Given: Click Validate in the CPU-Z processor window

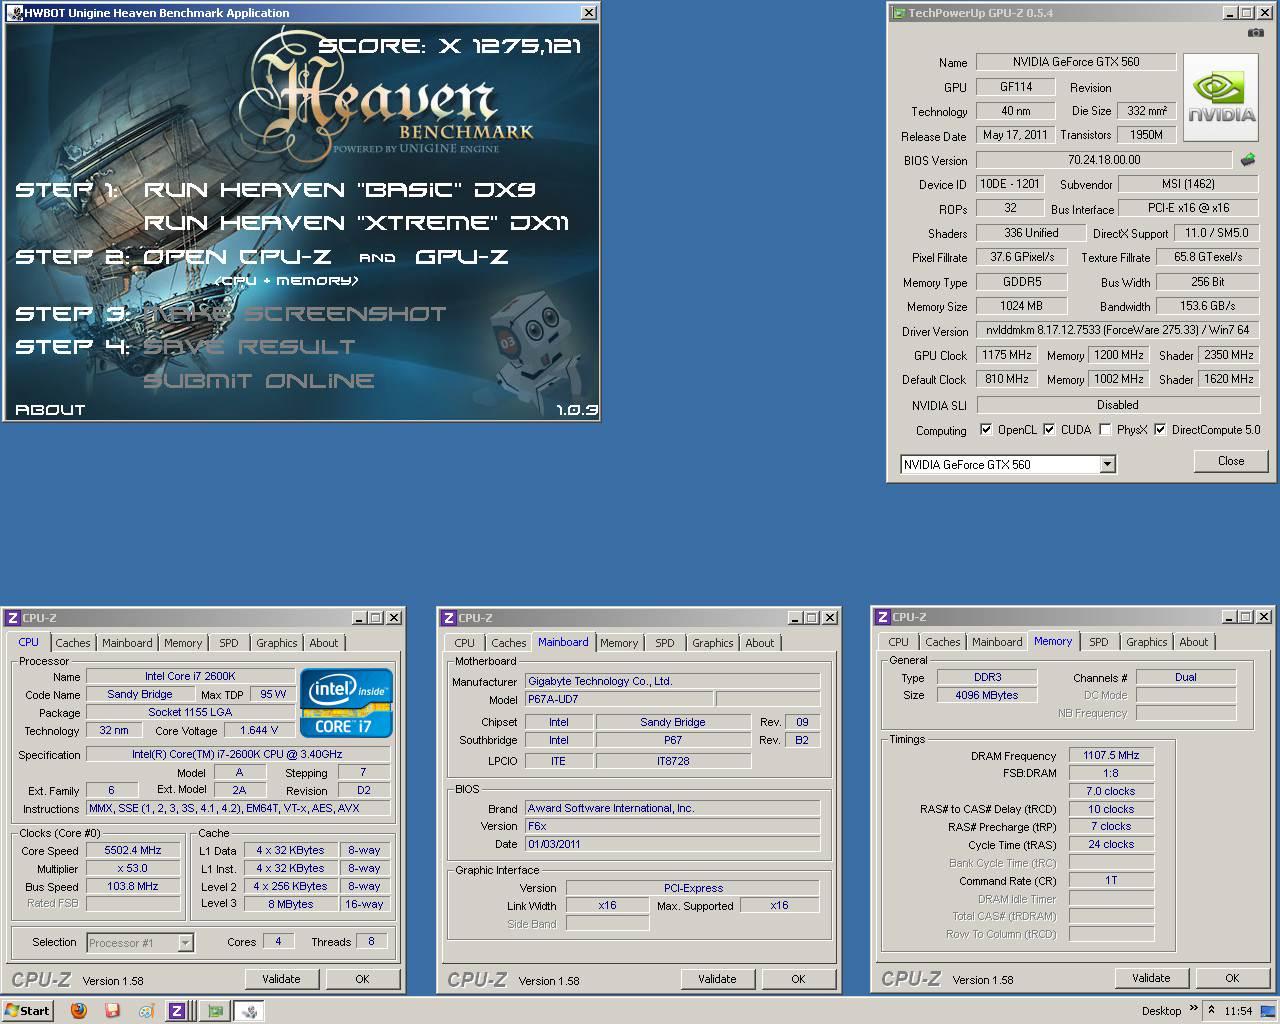Looking at the screenshot, I should (281, 979).
